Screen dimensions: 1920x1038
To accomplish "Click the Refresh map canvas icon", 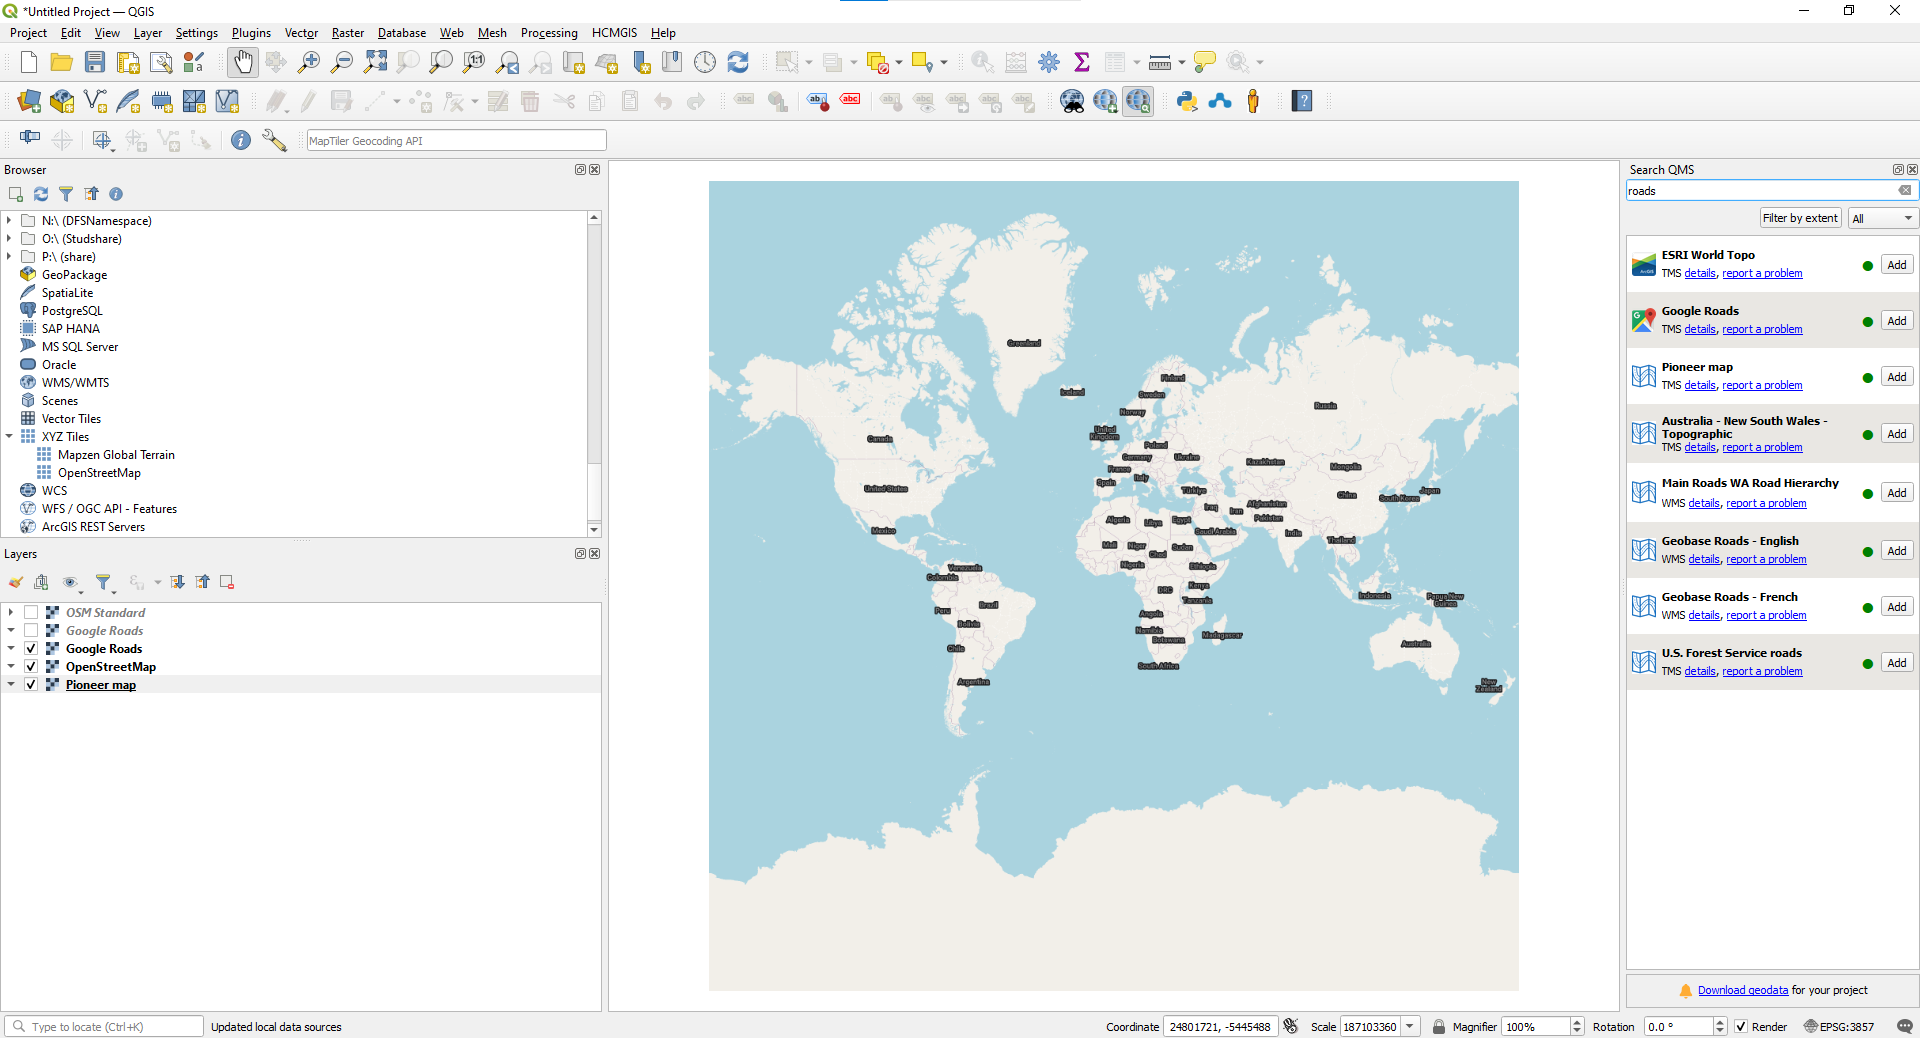I will click(738, 62).
